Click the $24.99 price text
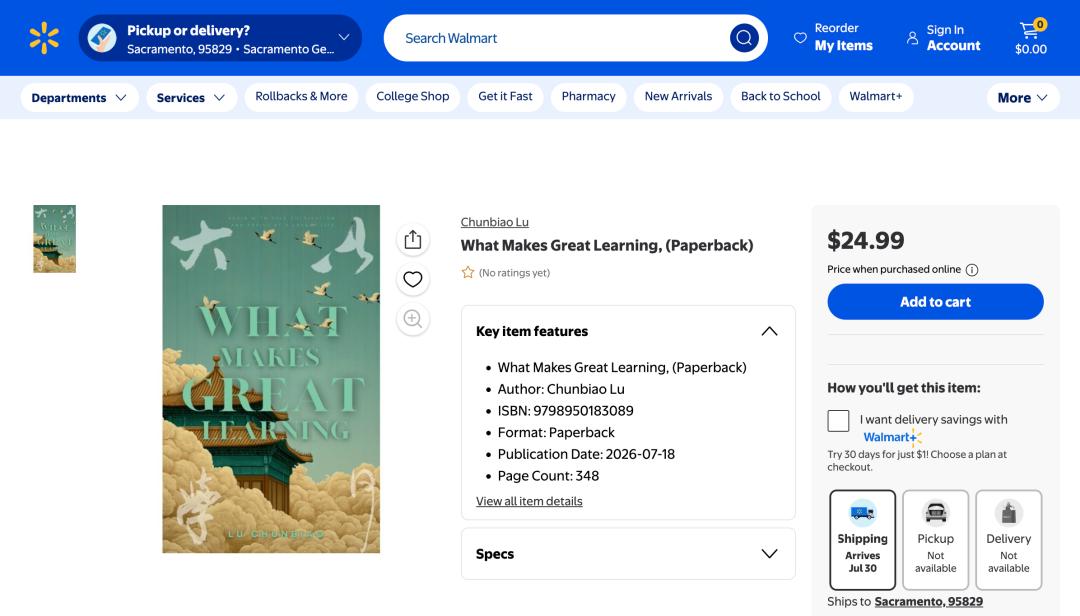The width and height of the screenshot is (1080, 616). [866, 240]
